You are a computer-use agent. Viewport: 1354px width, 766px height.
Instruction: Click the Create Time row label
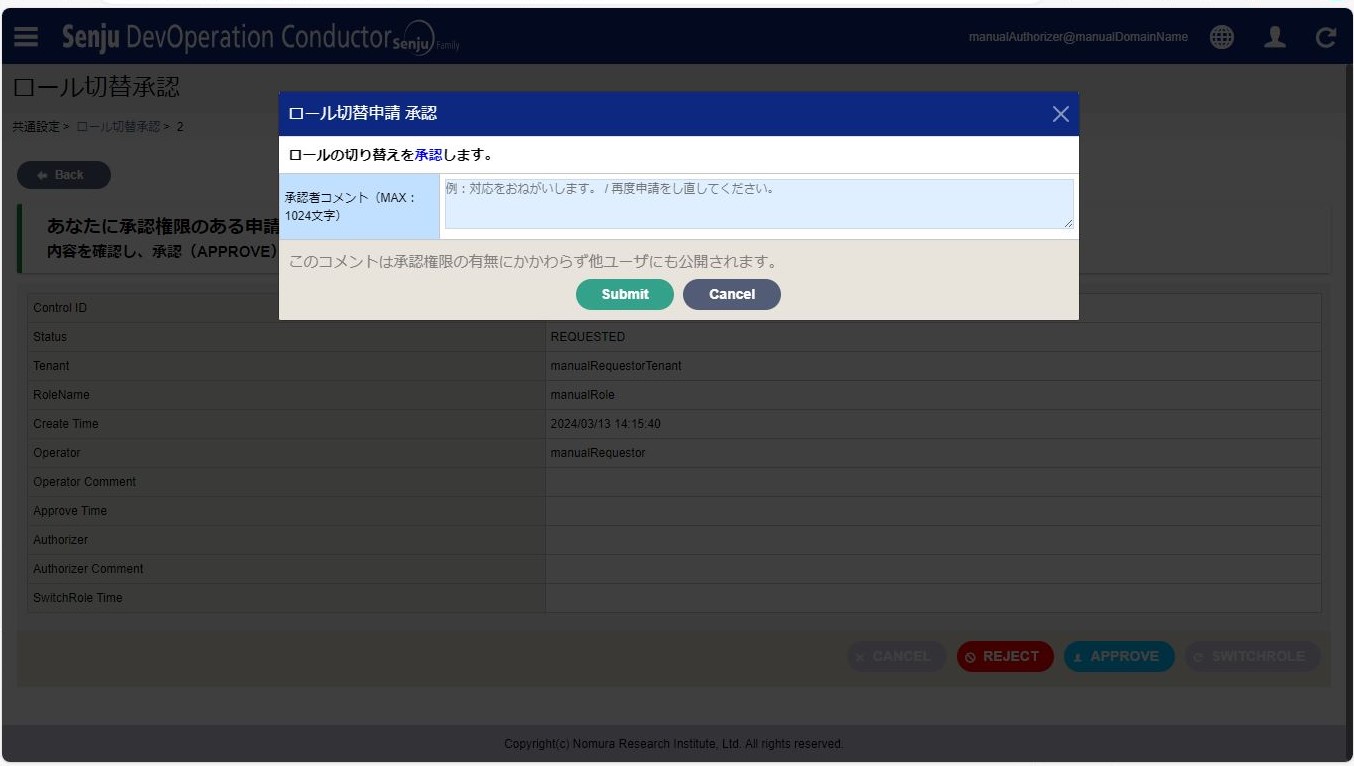66,424
